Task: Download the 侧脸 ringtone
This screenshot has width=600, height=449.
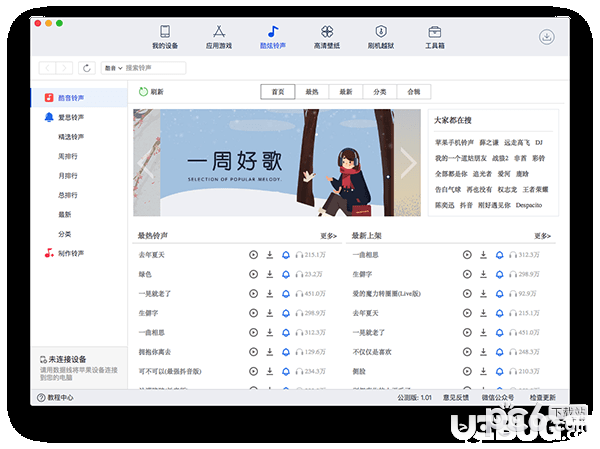Action: tap(484, 371)
